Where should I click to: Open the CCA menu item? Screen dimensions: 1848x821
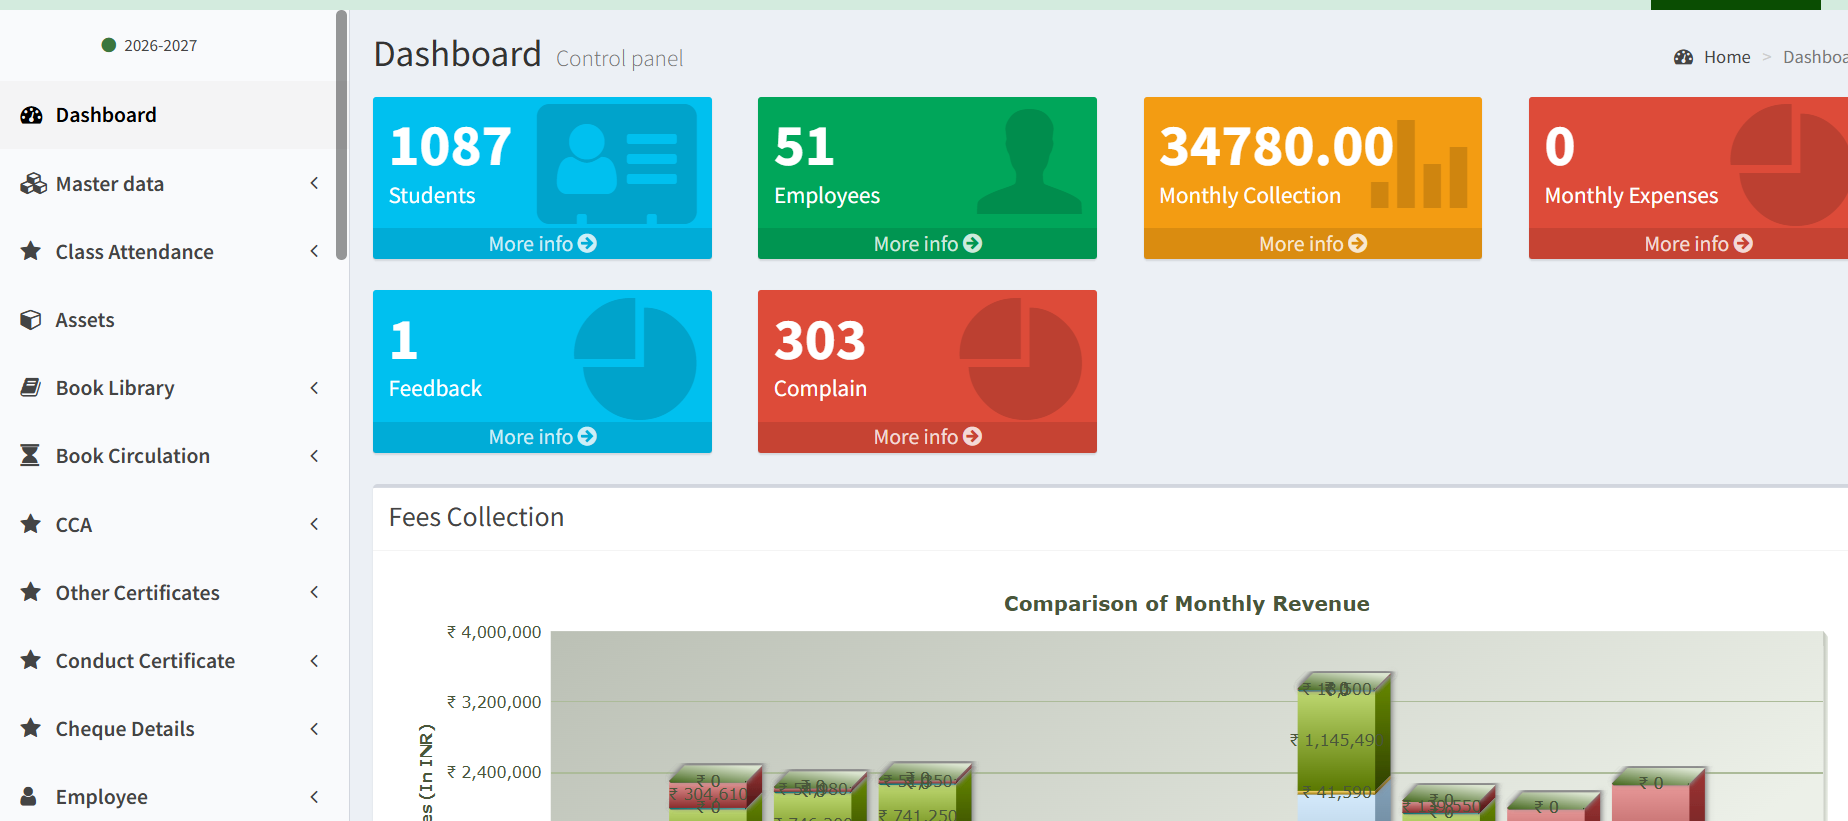pos(168,524)
